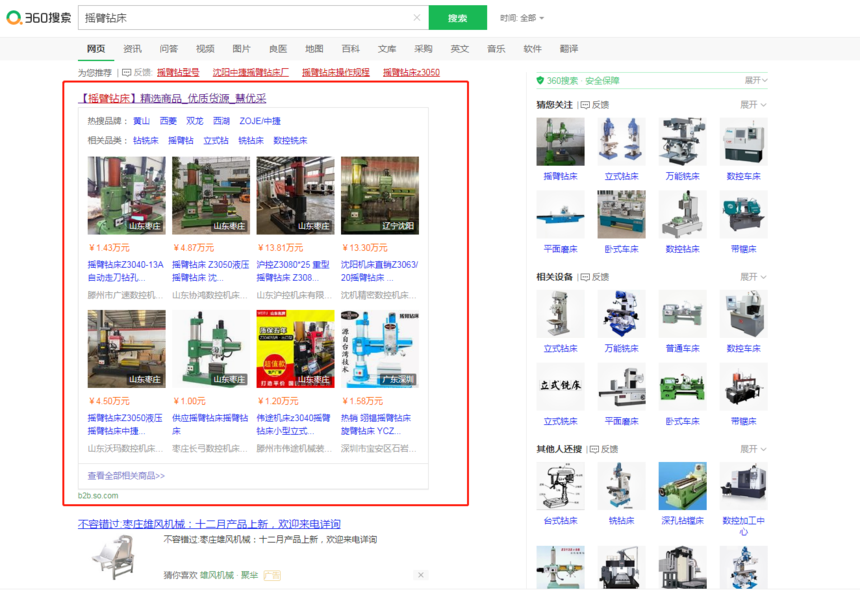Click the 360搜索 logo
This screenshot has width=860, height=590.
click(x=39, y=18)
